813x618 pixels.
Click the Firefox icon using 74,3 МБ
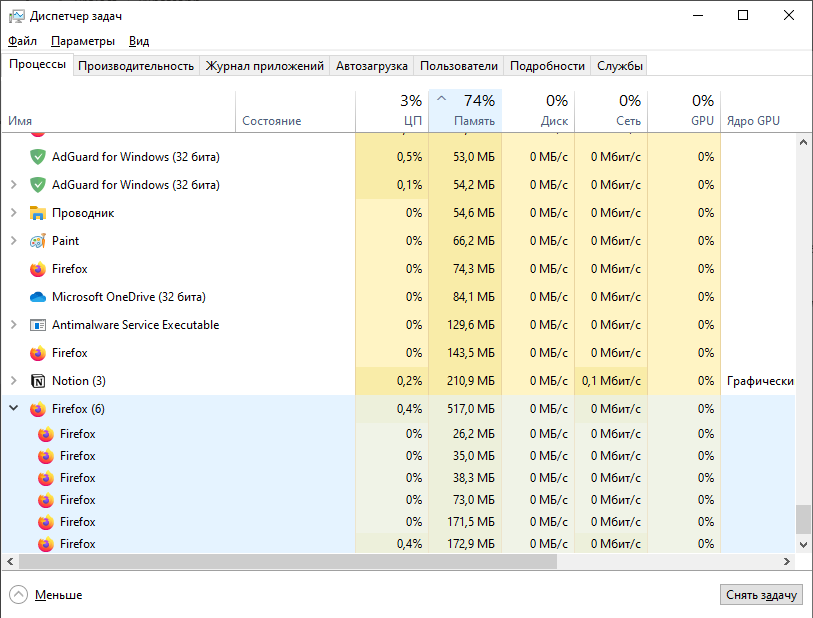click(x=40, y=268)
